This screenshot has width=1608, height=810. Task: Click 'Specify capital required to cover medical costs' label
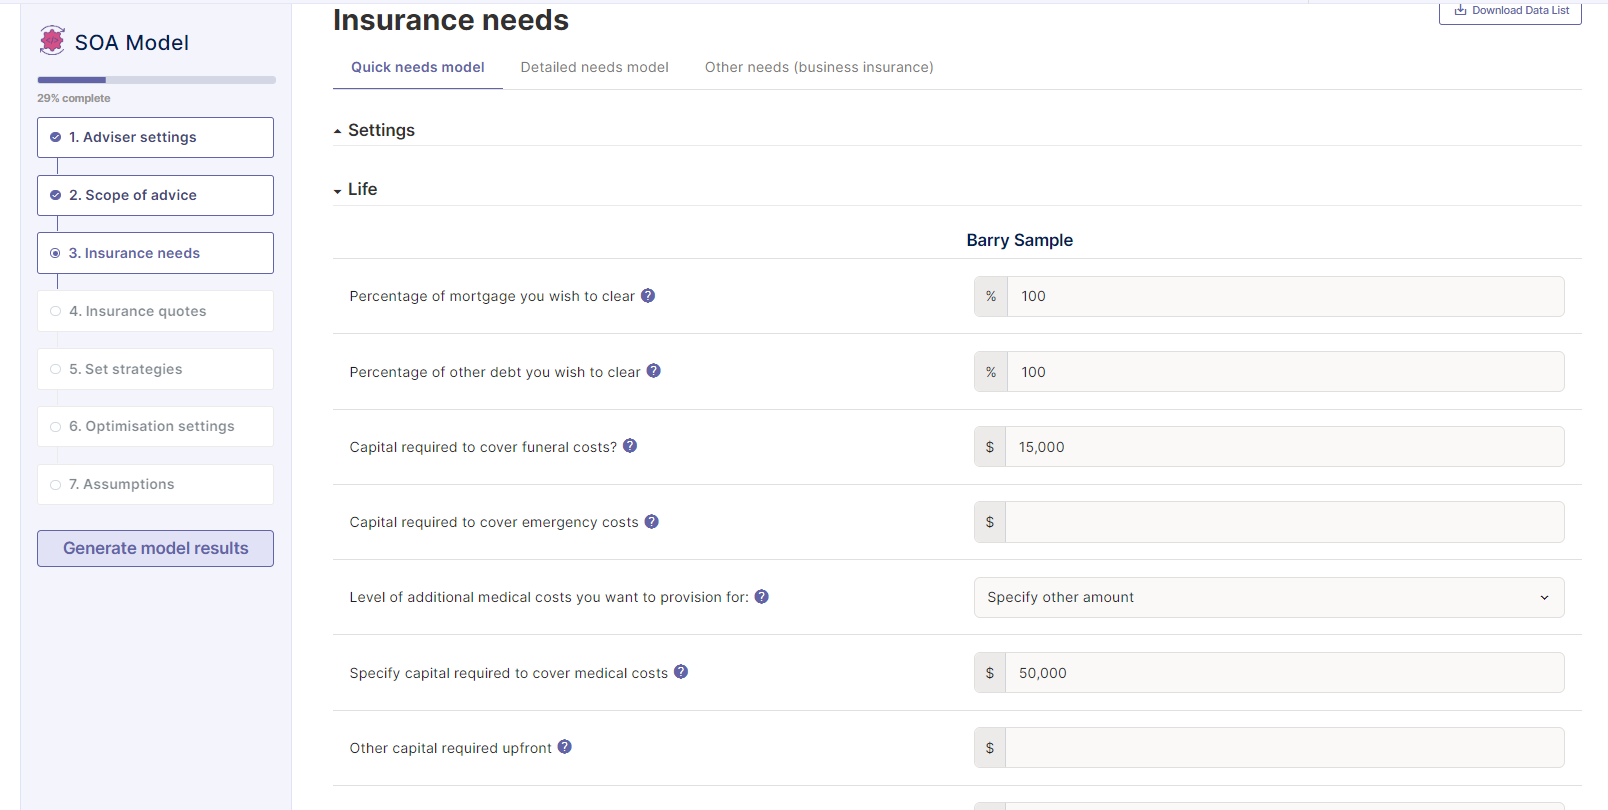pos(508,673)
